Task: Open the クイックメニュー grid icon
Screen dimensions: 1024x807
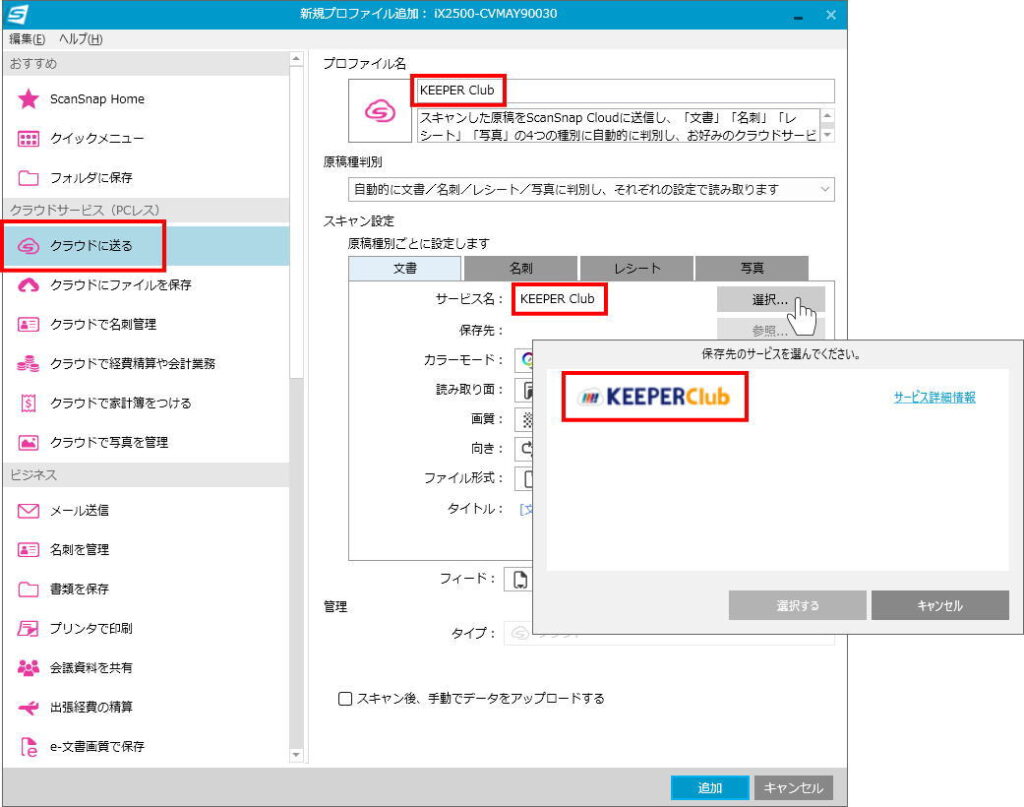Action: (29, 138)
